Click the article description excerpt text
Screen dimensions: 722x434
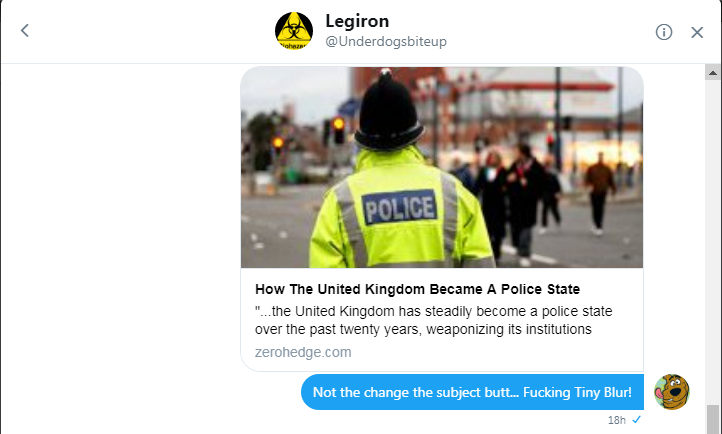point(433,320)
